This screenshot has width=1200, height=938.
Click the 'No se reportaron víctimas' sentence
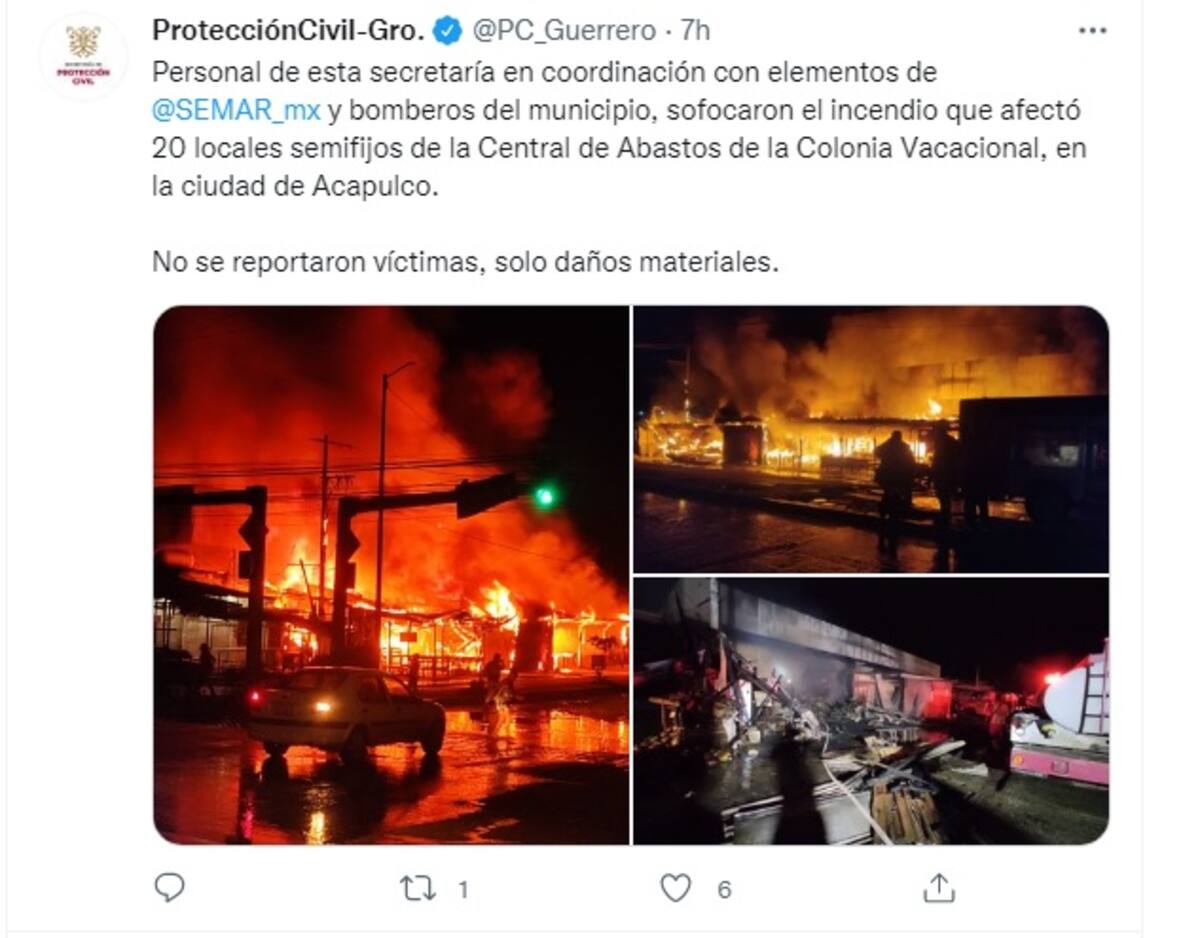click(x=464, y=262)
